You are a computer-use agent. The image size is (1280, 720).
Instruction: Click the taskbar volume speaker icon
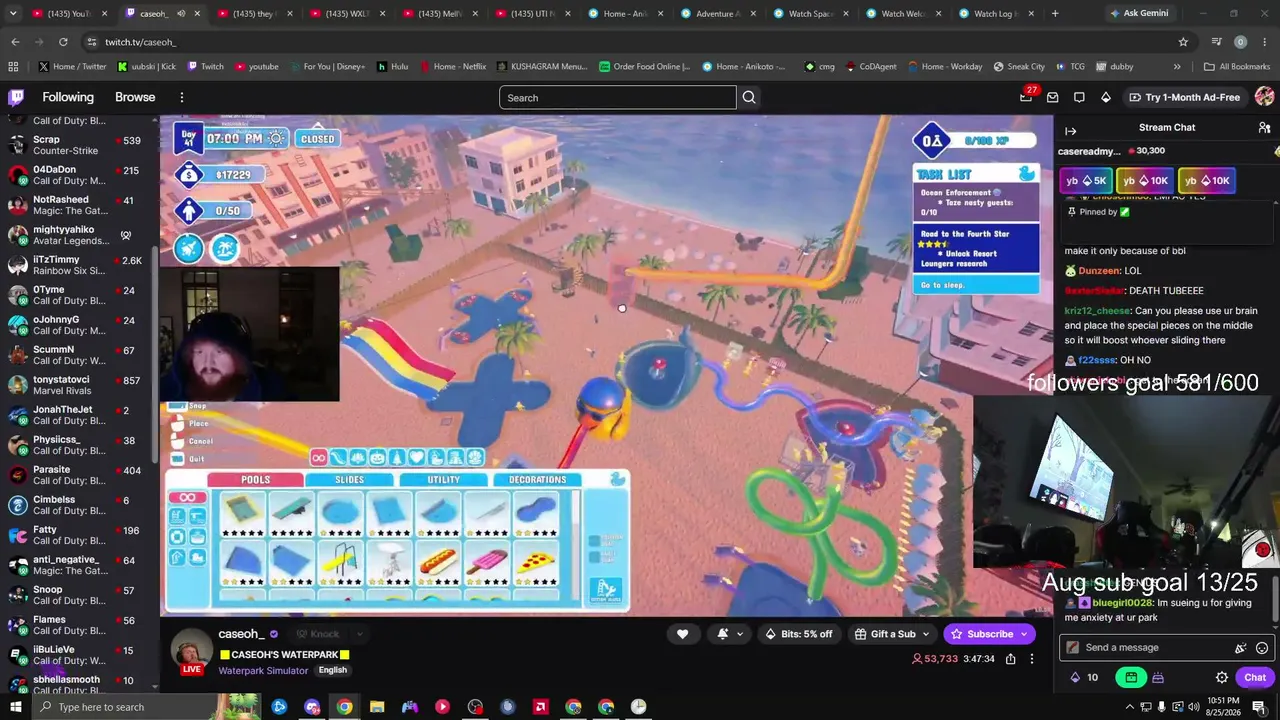click(1195, 707)
